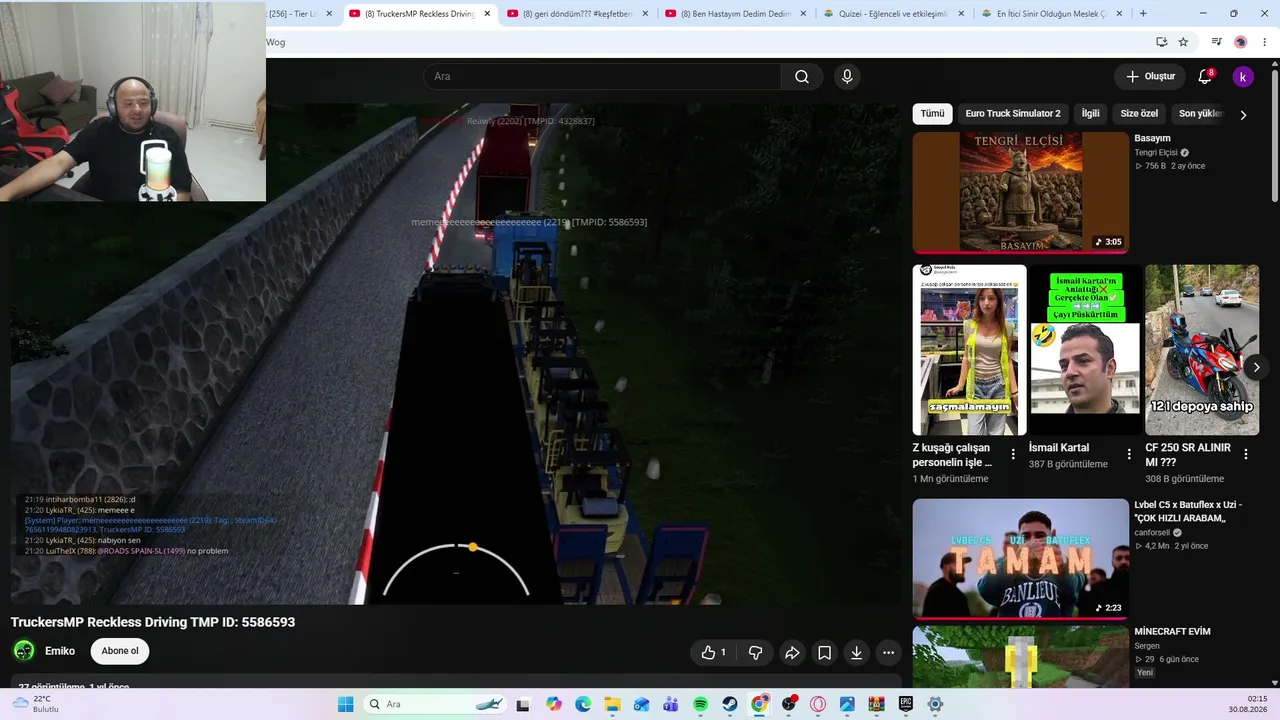Open the 12 l depoya sahip short thumbnail

point(1202,350)
